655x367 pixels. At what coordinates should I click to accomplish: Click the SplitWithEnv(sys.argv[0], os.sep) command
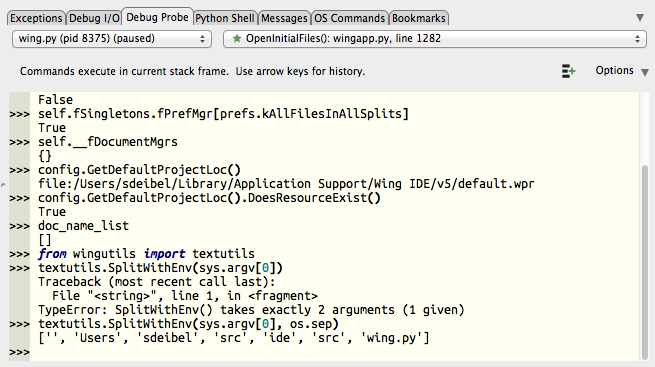(188, 324)
